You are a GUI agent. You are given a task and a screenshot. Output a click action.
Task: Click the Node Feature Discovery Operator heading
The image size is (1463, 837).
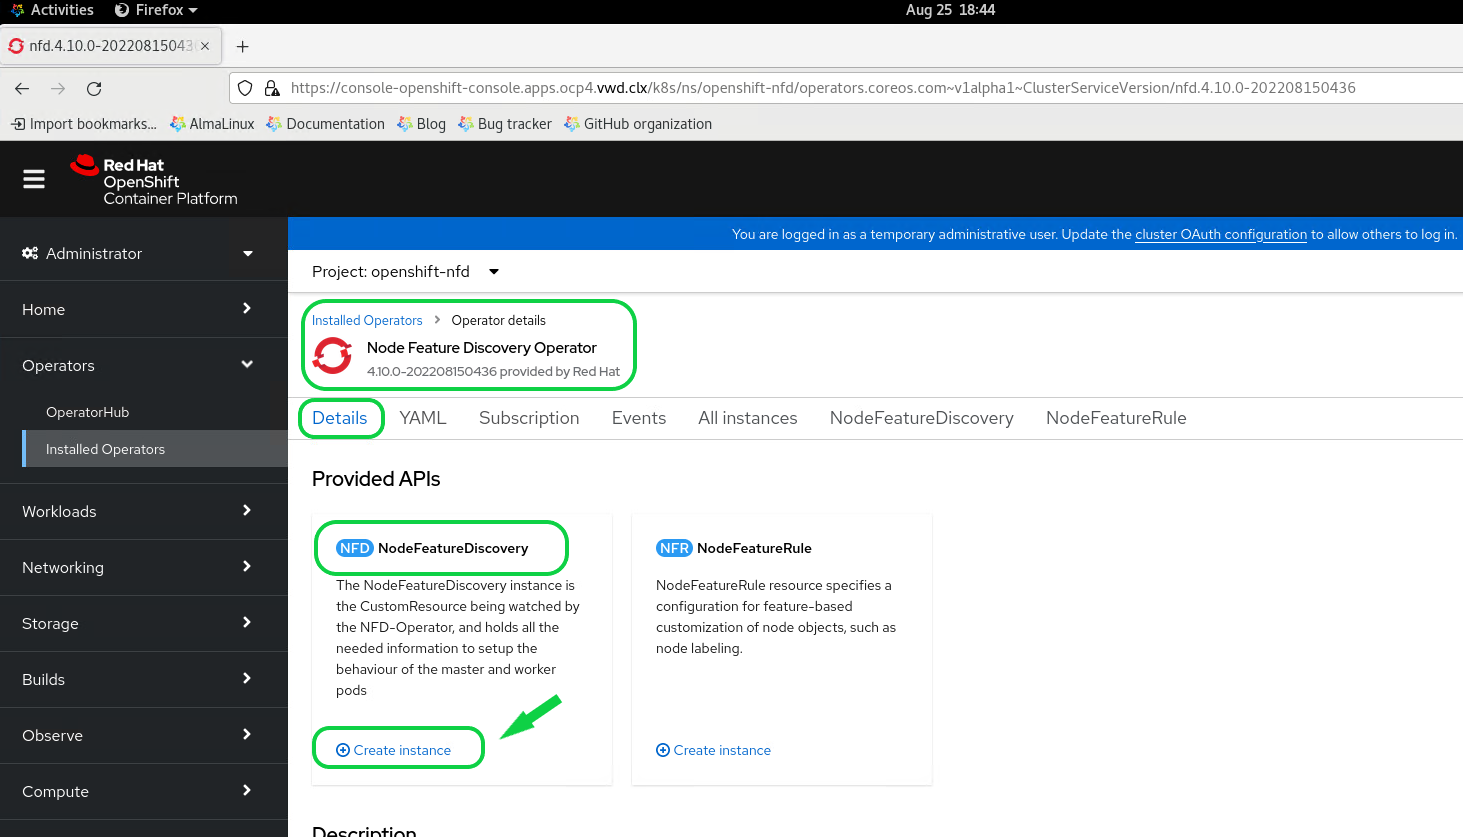(482, 348)
